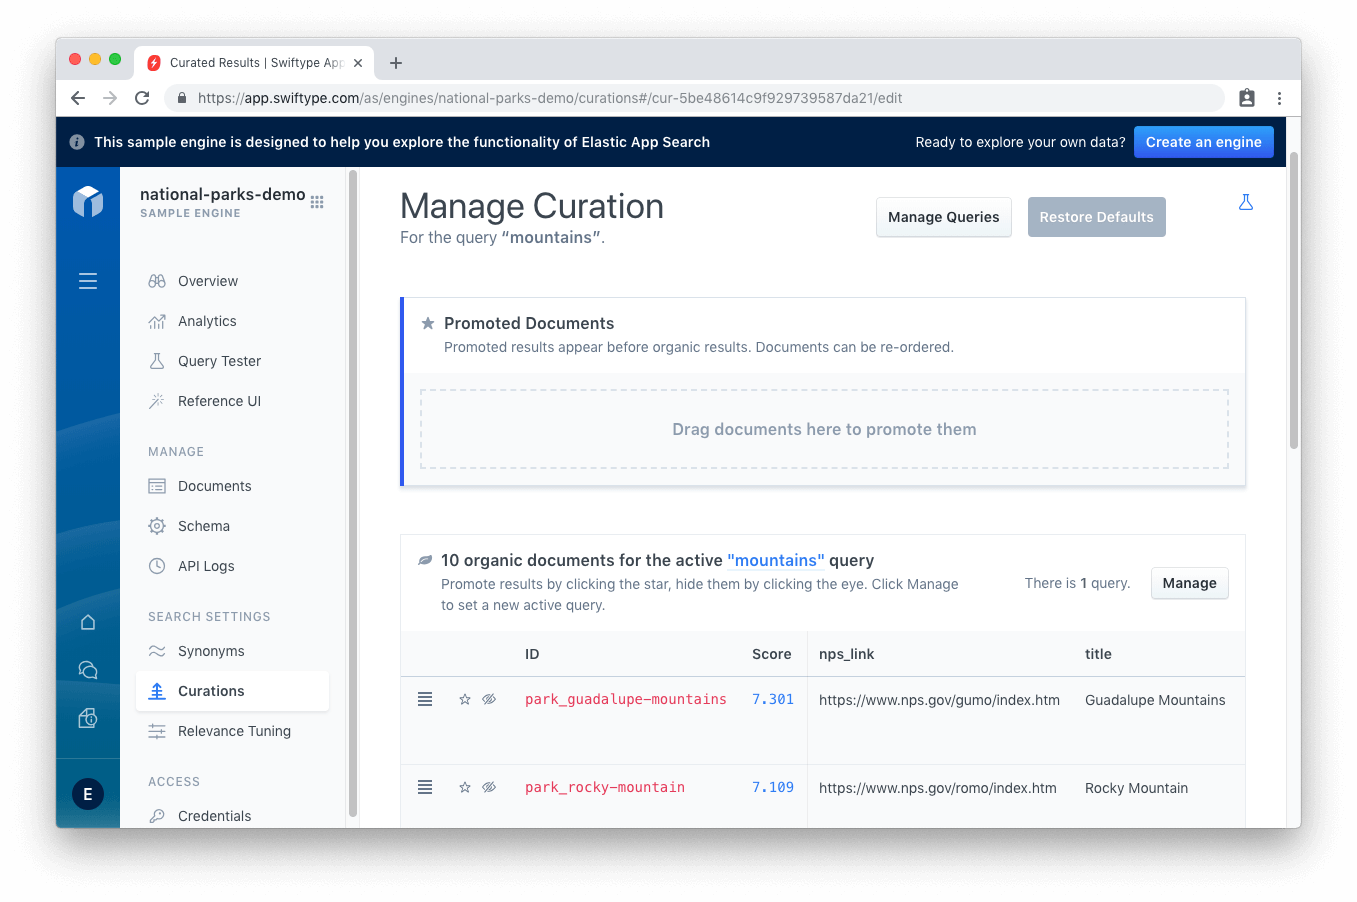The image size is (1357, 902).
Task: Promote park_guadalupe-mountains by clicking its star
Action: pyautogui.click(x=464, y=699)
